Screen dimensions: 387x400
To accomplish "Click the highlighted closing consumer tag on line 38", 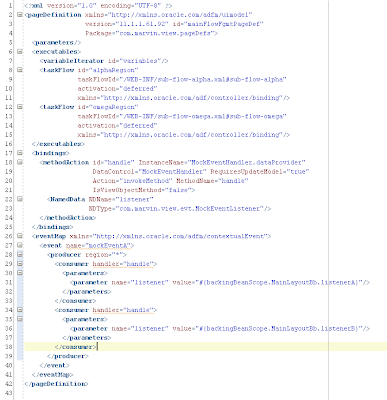I will point(75,347).
